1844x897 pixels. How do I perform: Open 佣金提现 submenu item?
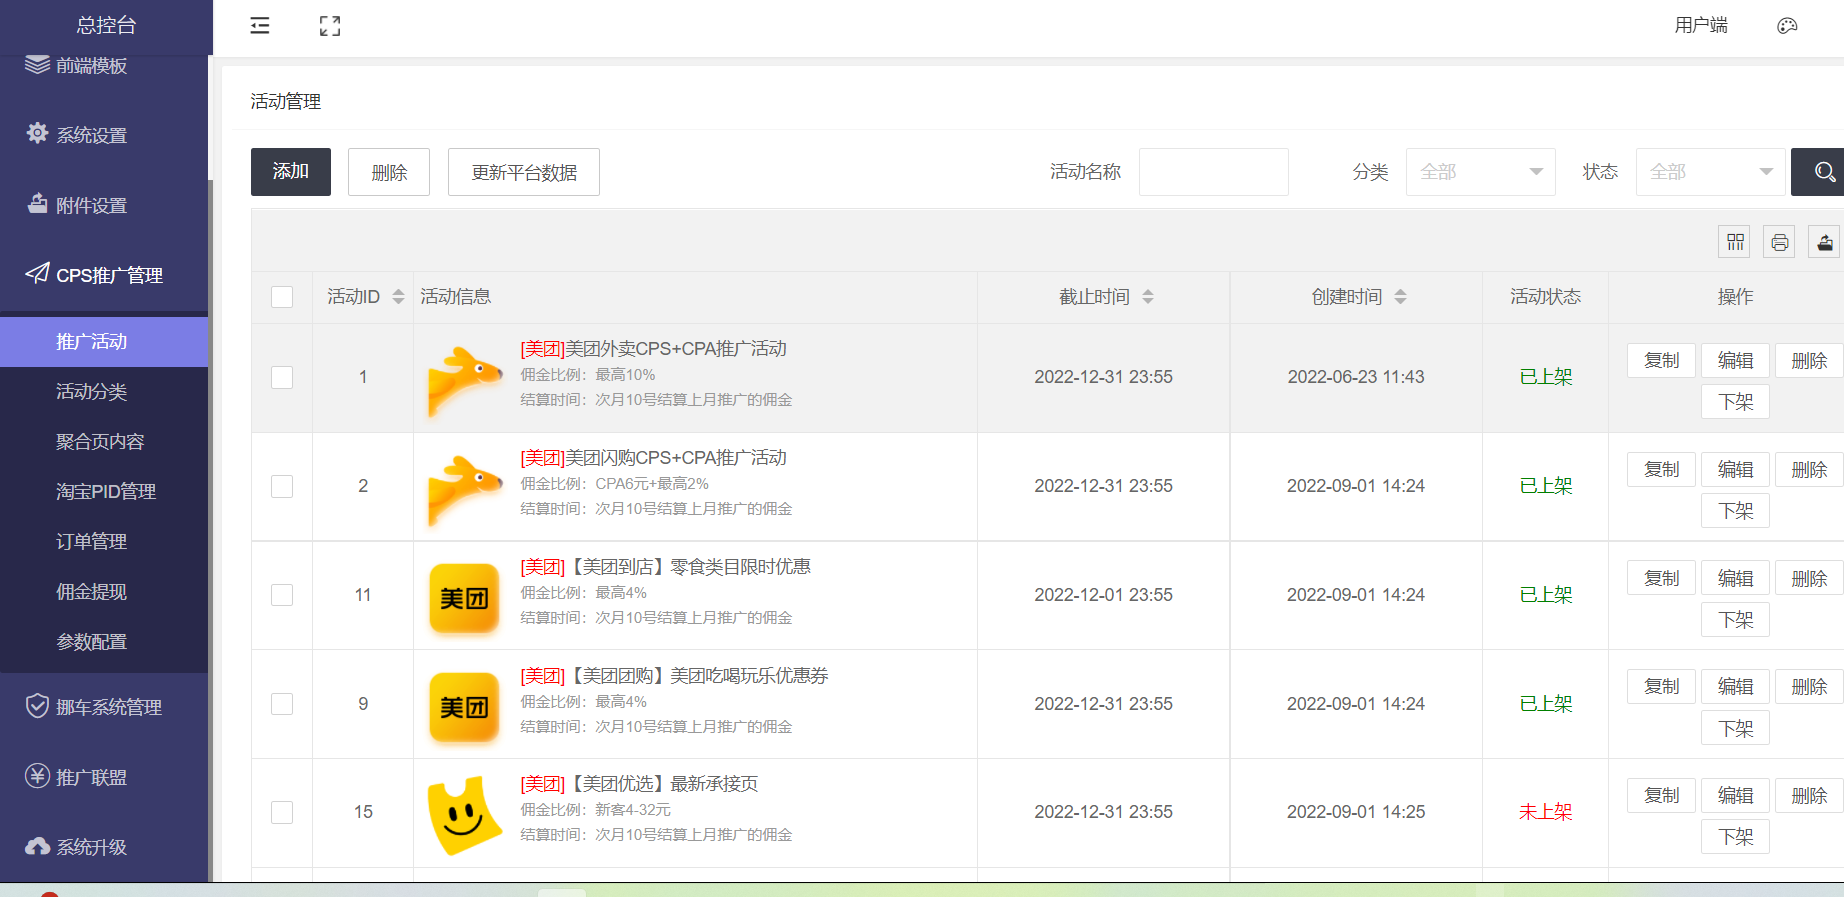[x=104, y=592]
